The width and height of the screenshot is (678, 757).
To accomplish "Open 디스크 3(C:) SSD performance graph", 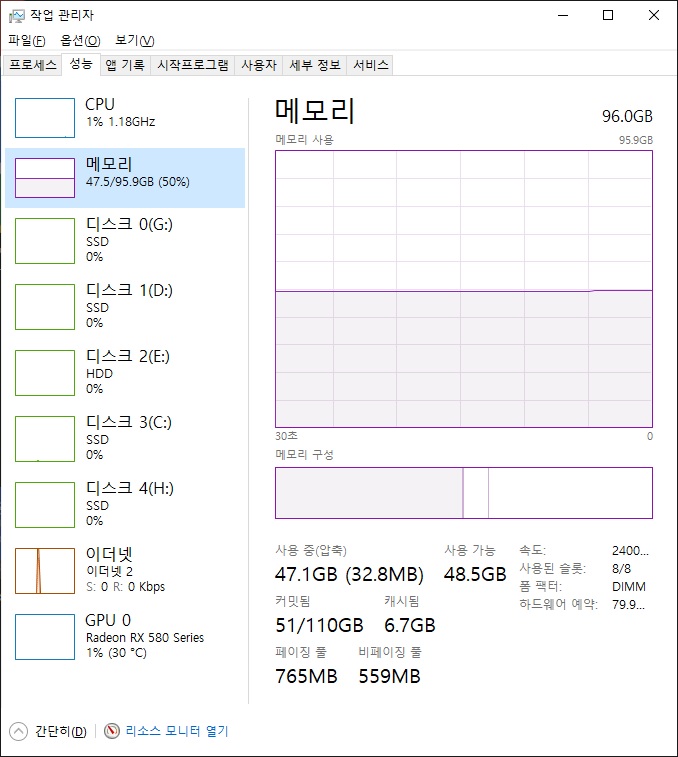I will (45, 439).
